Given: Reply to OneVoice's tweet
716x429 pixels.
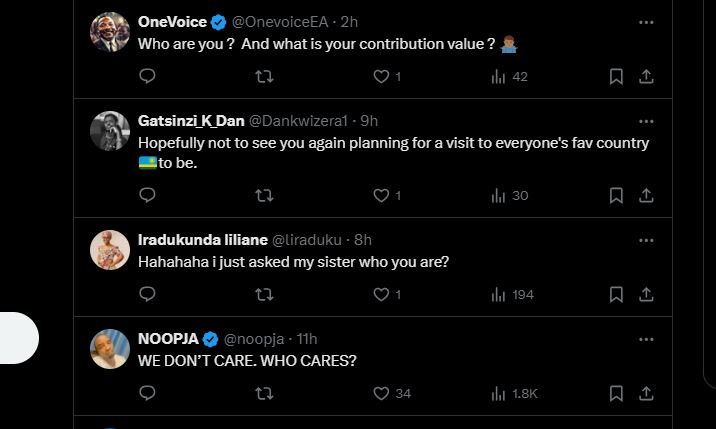Looking at the screenshot, I should coord(147,76).
